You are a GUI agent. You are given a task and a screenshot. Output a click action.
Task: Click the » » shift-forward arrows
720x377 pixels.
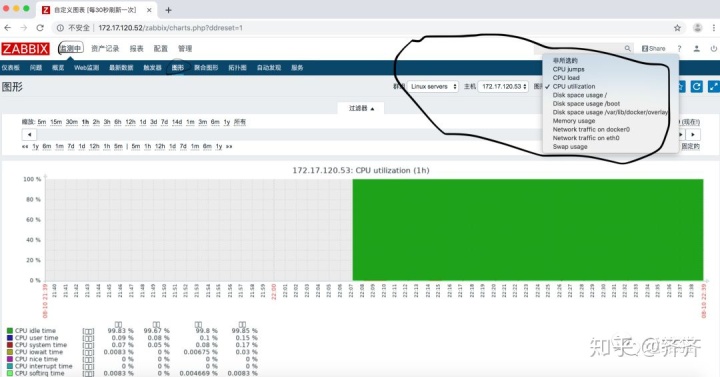[x=229, y=146]
